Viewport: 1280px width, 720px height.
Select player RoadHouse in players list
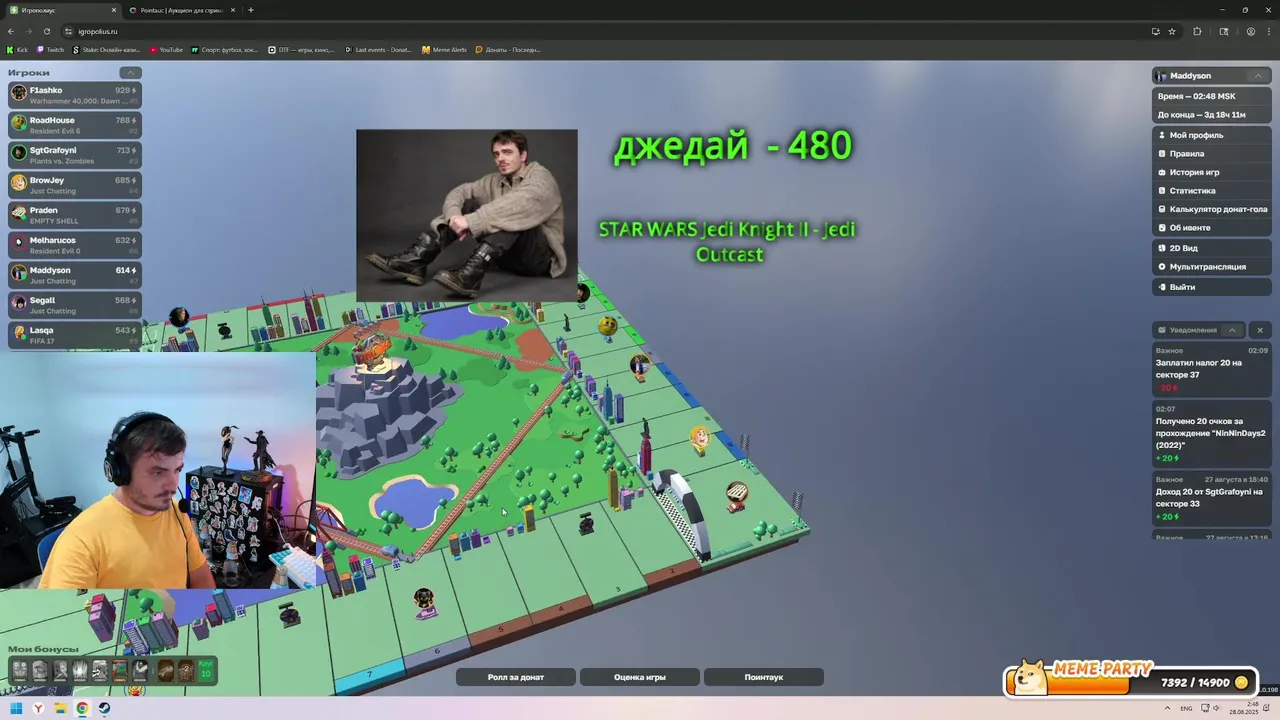75,125
